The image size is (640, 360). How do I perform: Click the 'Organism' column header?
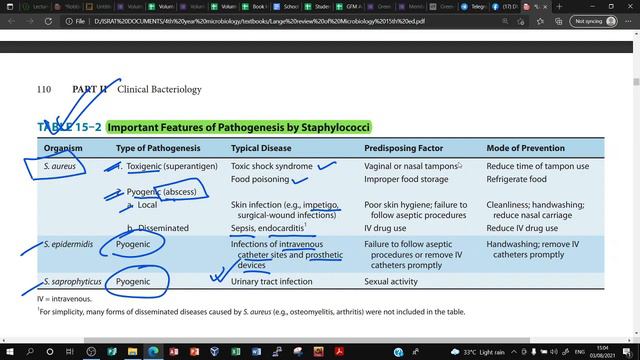[63, 148]
